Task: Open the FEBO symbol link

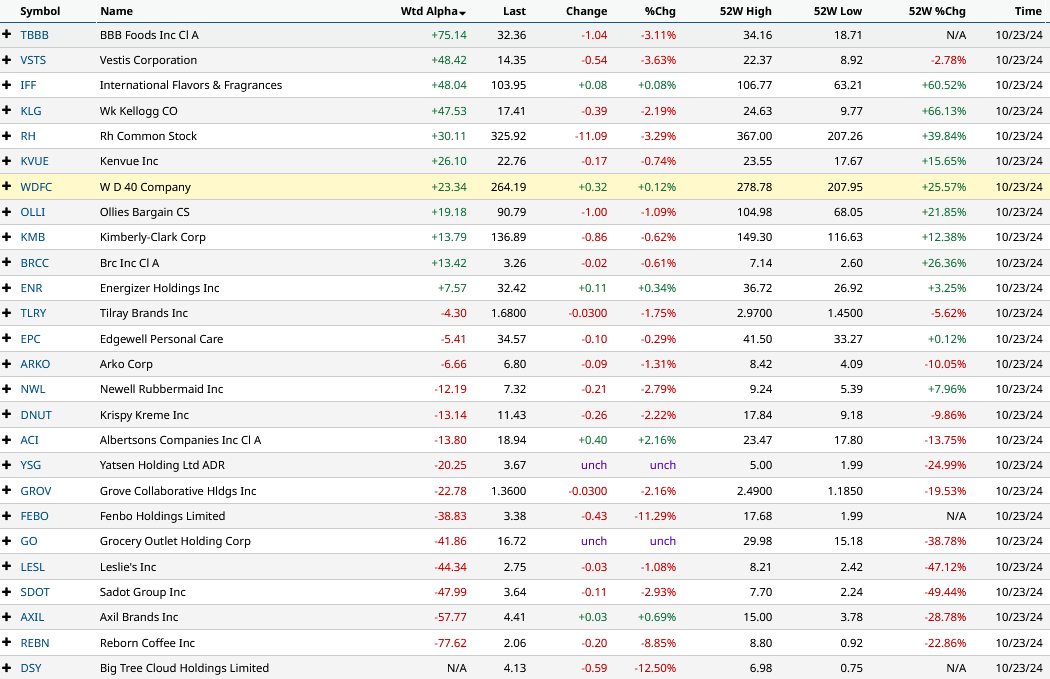Action: 34,516
